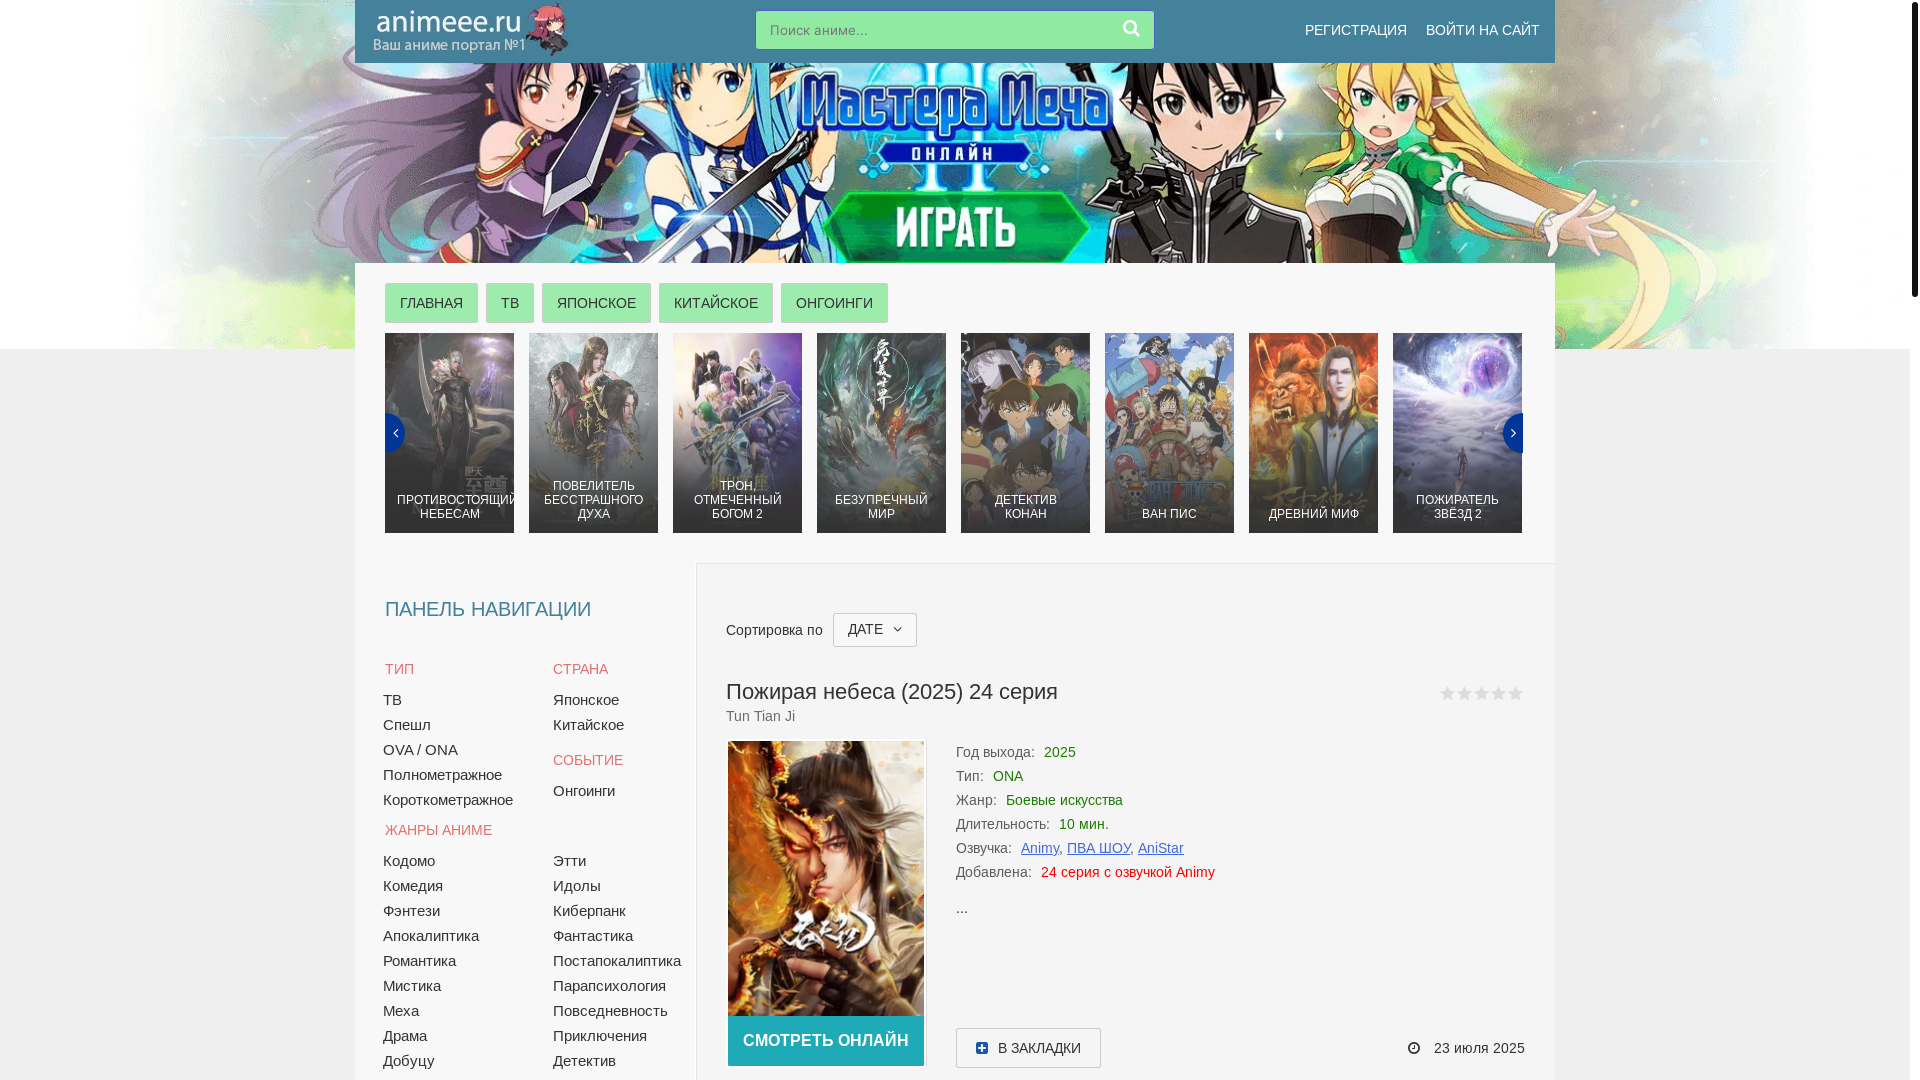
Task: Click Пожирая небеса poster image
Action: [x=826, y=878]
